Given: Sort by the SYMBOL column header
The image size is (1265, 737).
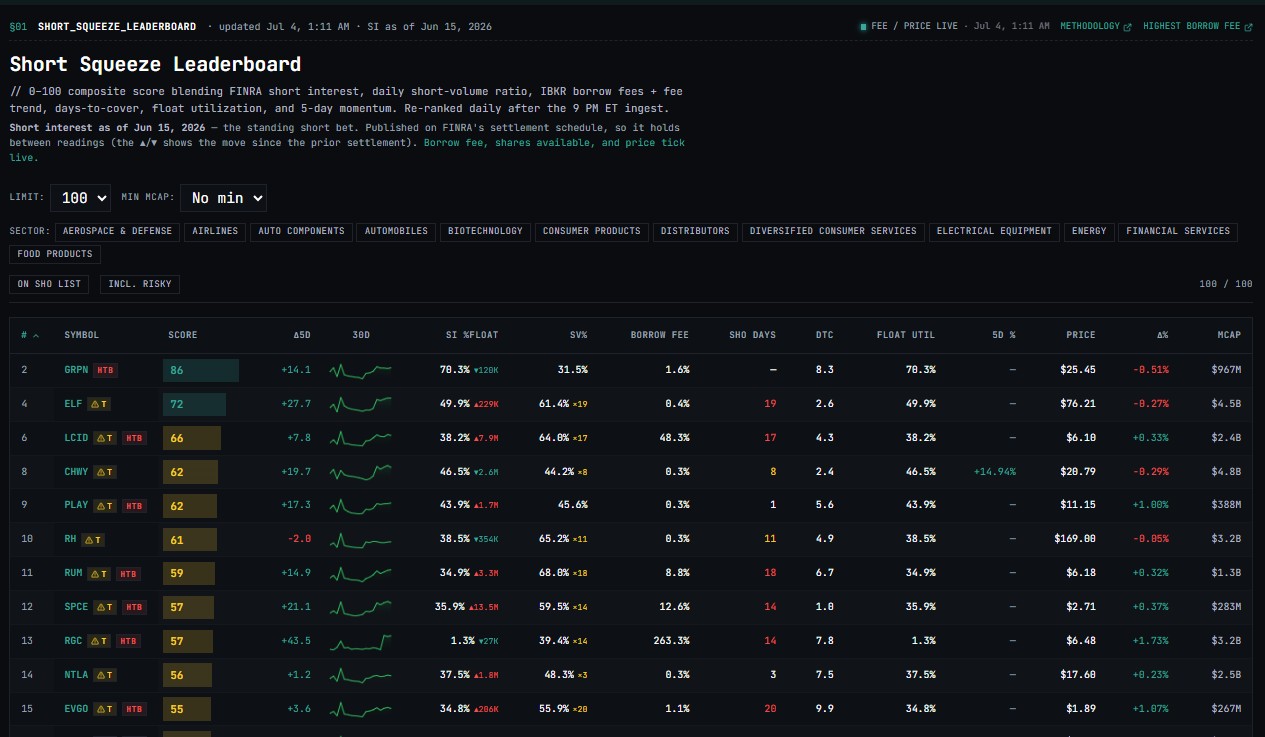Looking at the screenshot, I should click(x=82, y=335).
